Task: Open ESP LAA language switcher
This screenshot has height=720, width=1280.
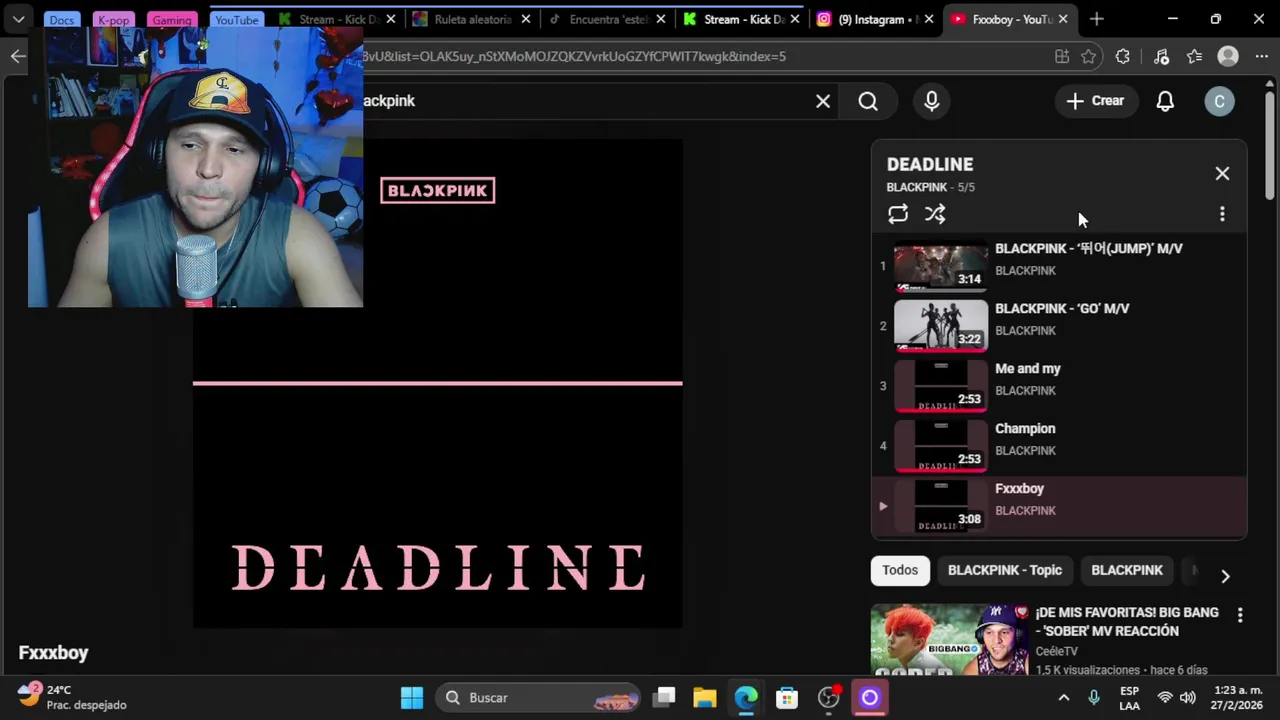Action: (1129, 698)
